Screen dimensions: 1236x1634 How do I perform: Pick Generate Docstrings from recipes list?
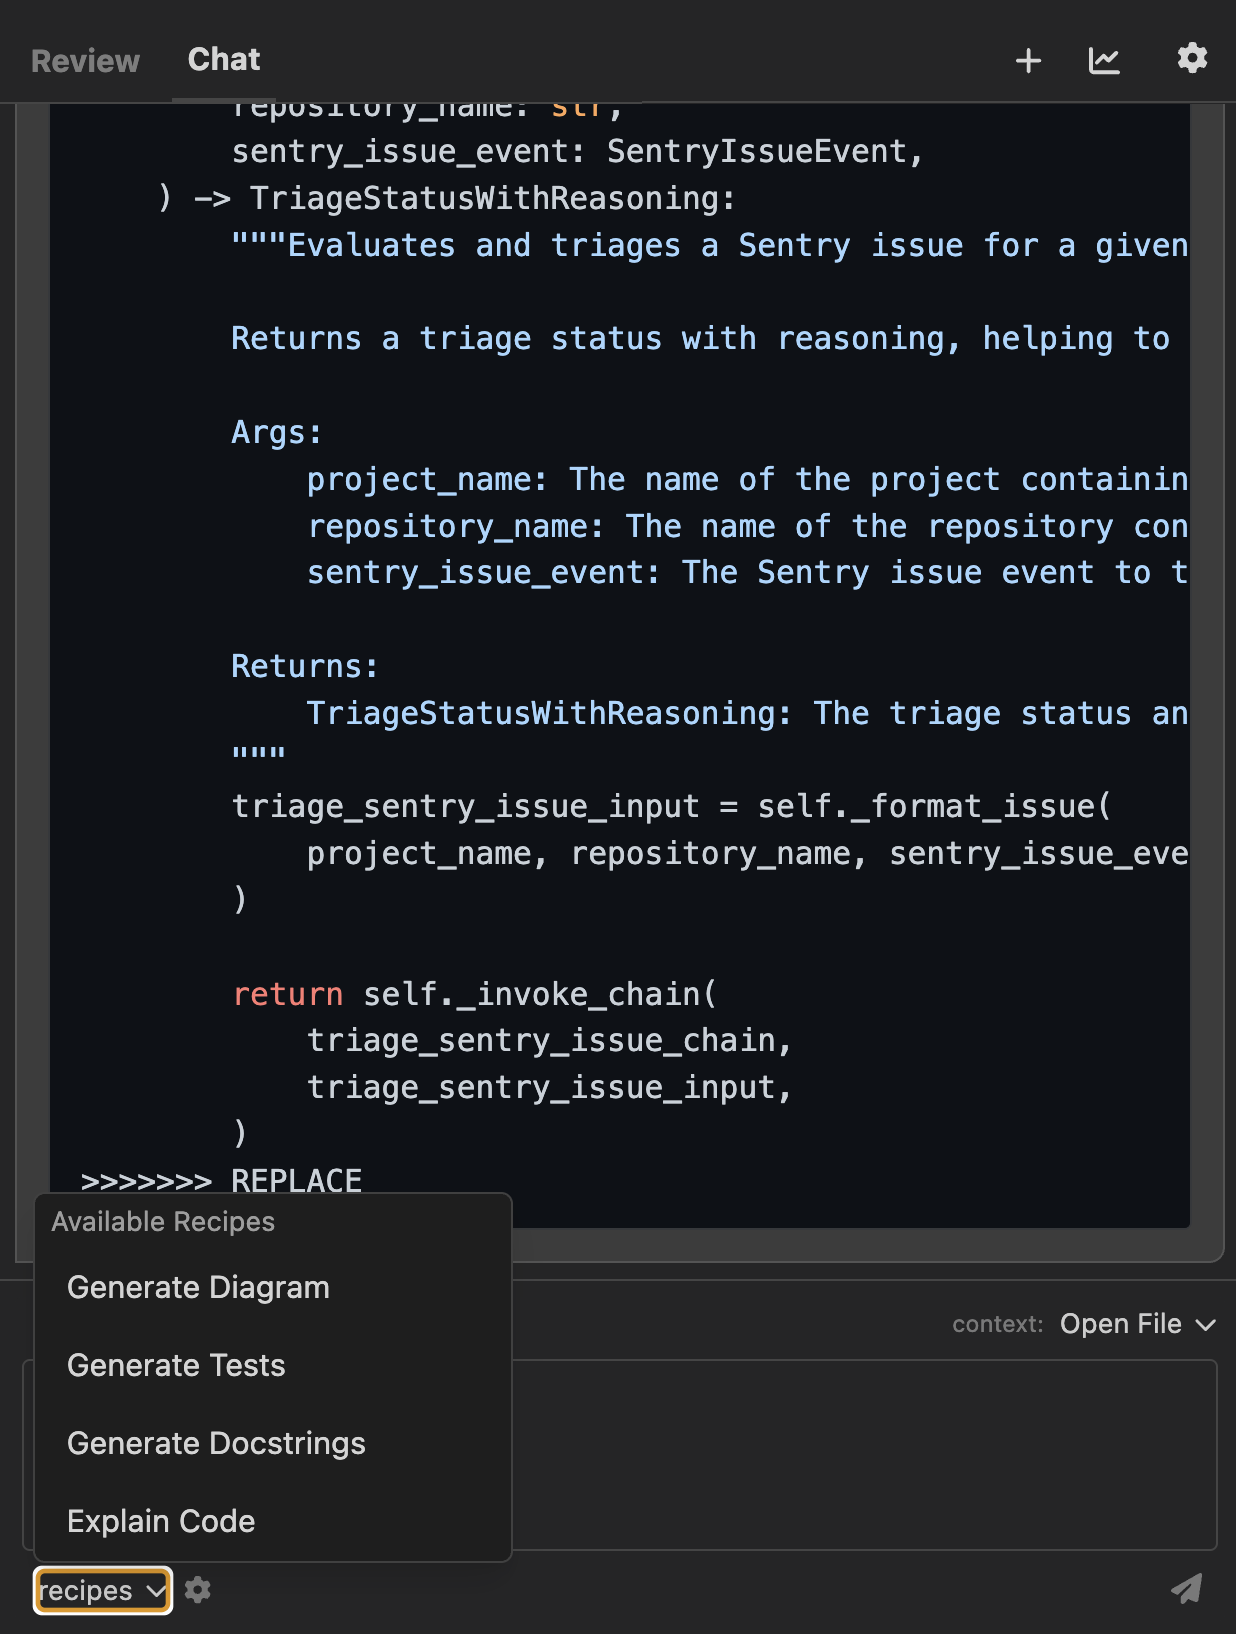[216, 1443]
